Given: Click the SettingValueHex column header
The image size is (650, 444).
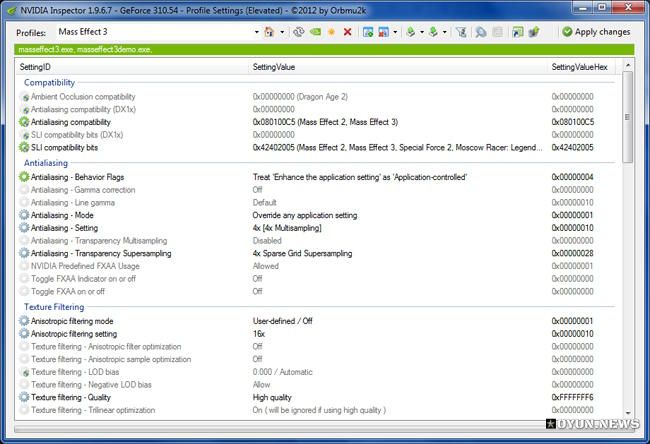Looking at the screenshot, I should (581, 67).
